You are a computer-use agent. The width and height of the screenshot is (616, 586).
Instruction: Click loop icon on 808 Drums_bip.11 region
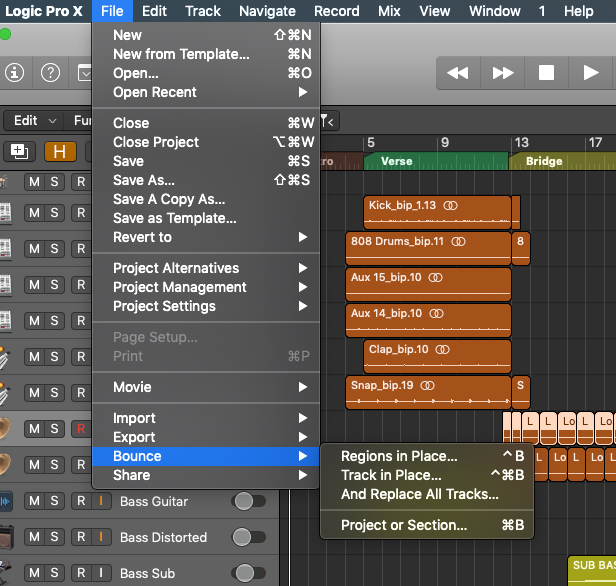point(458,242)
